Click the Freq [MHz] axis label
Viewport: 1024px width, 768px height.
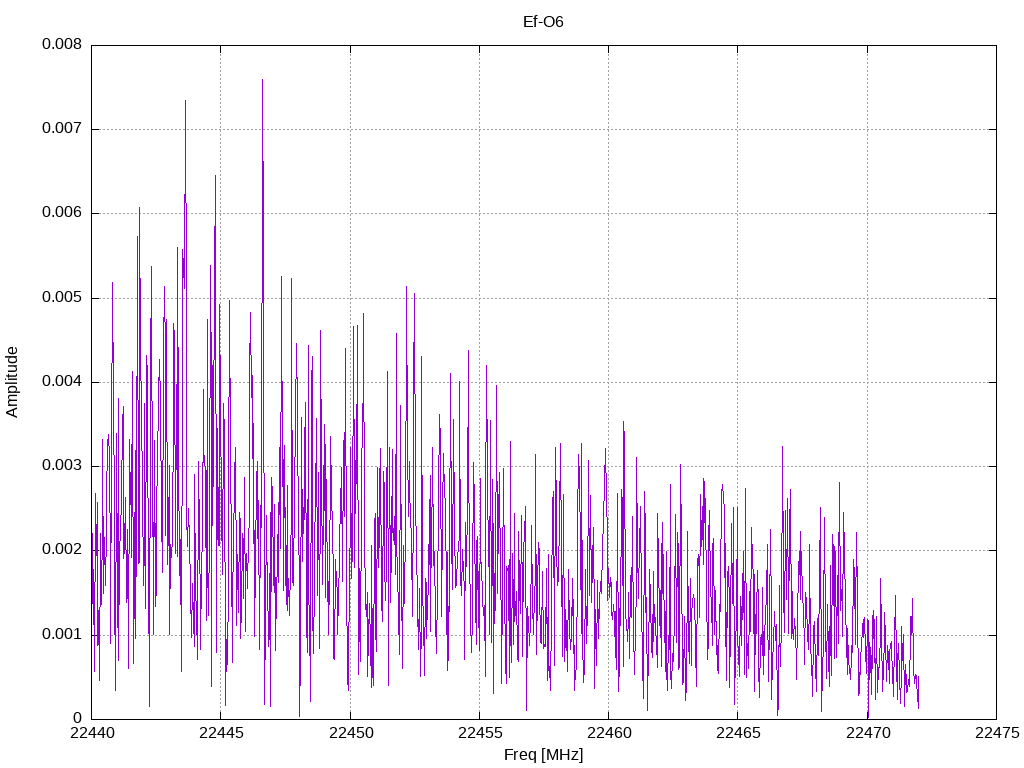click(x=543, y=755)
